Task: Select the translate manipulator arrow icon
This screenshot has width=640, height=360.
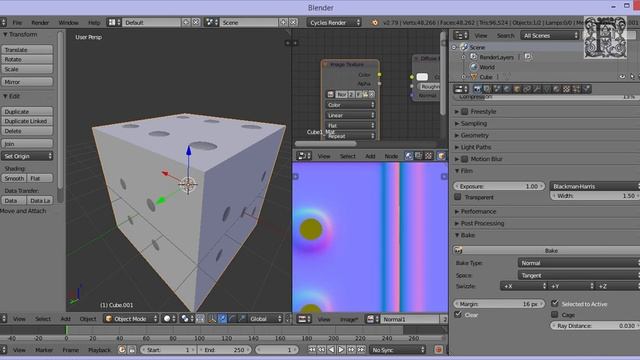Action: coord(222,319)
